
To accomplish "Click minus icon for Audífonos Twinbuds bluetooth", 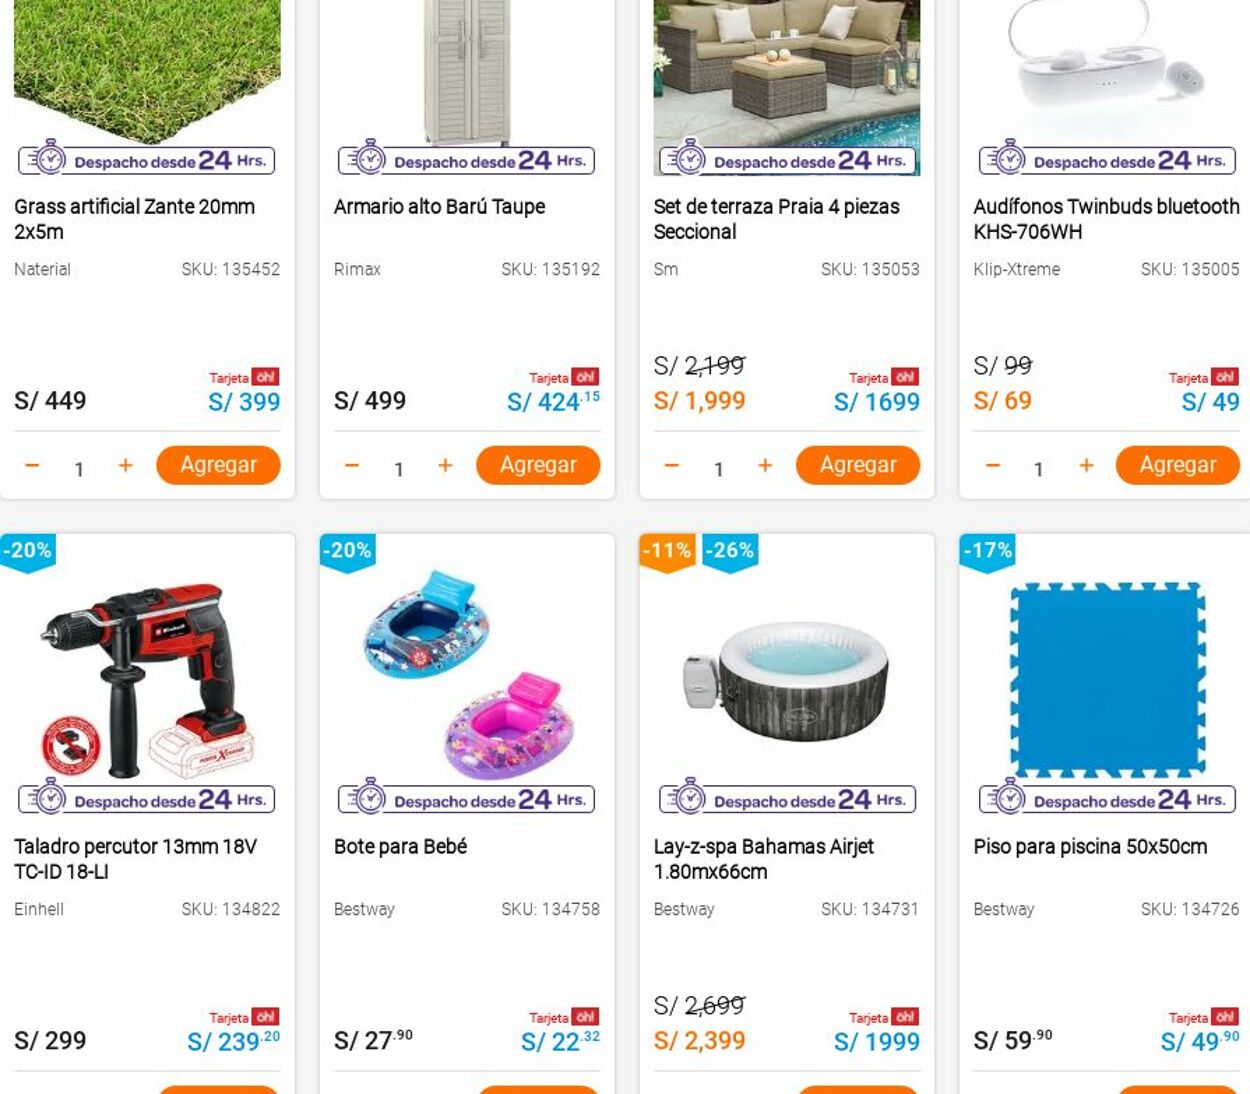I will point(992,465).
